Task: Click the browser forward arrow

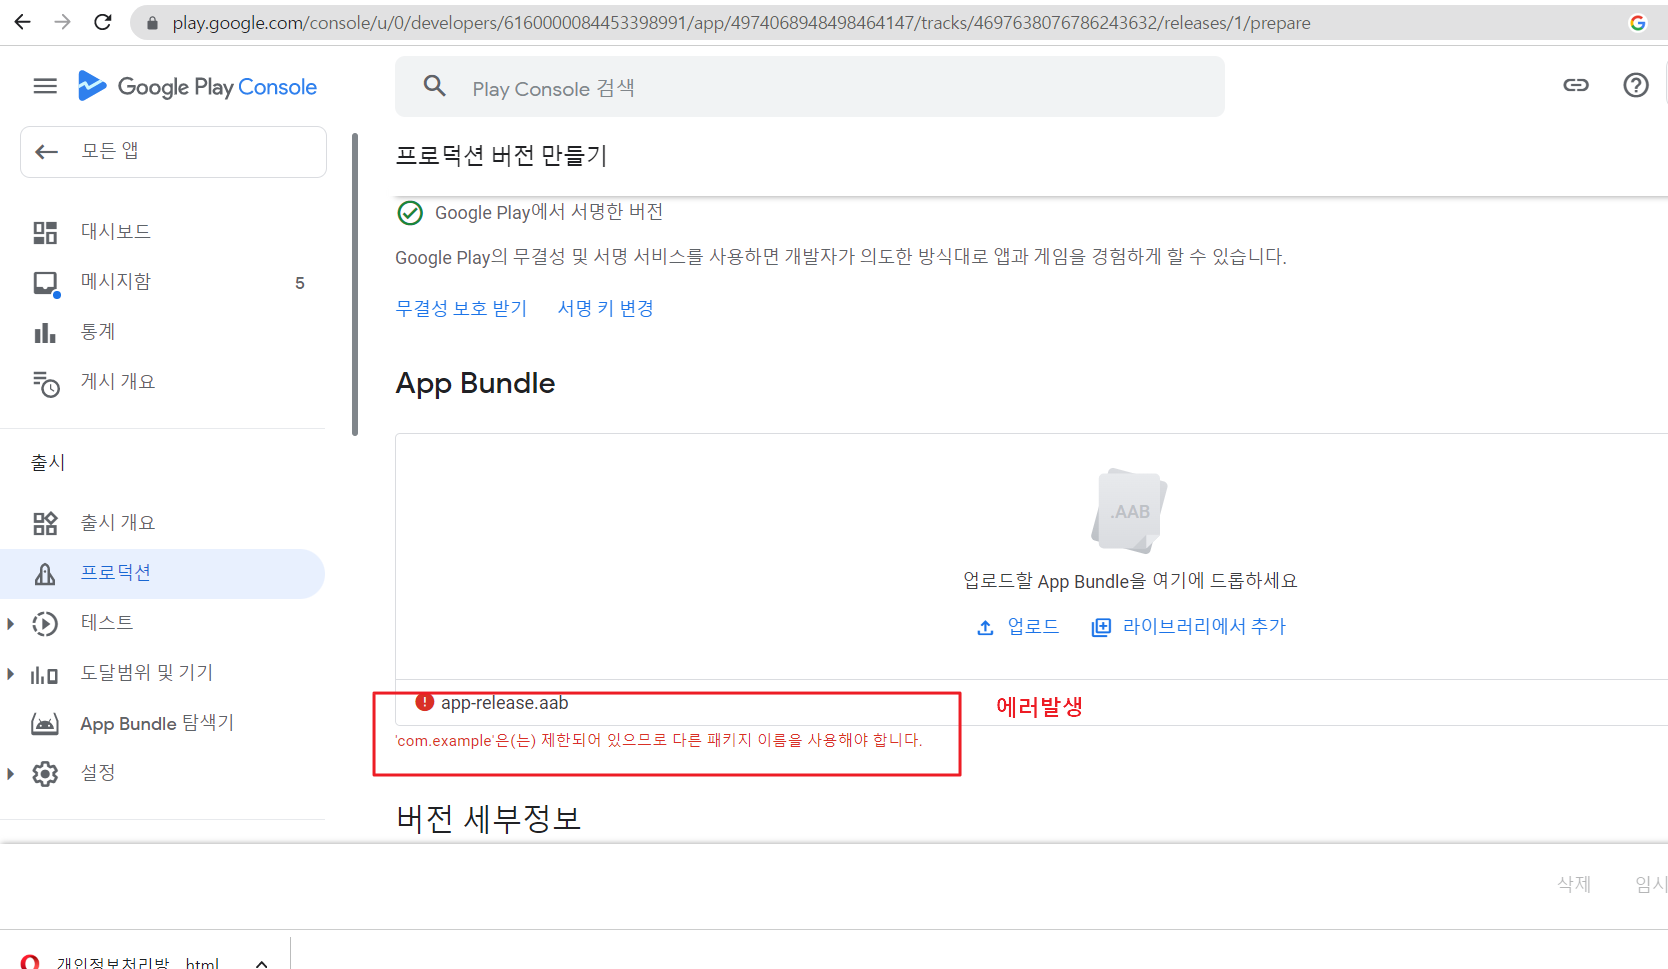Action: point(62,22)
